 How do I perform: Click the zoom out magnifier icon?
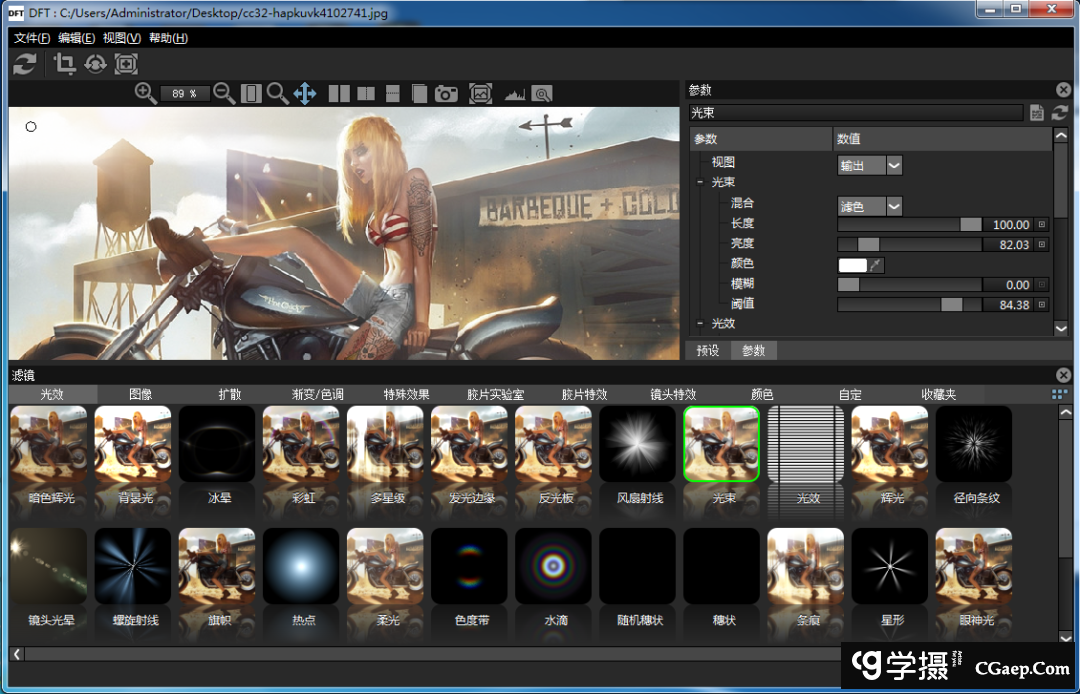(x=224, y=94)
